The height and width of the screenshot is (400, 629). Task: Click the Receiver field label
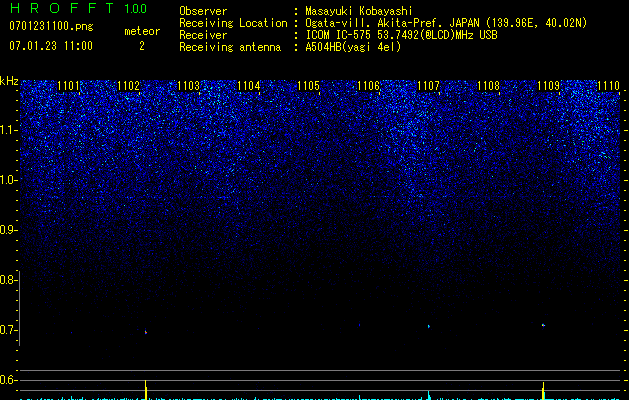(203, 35)
